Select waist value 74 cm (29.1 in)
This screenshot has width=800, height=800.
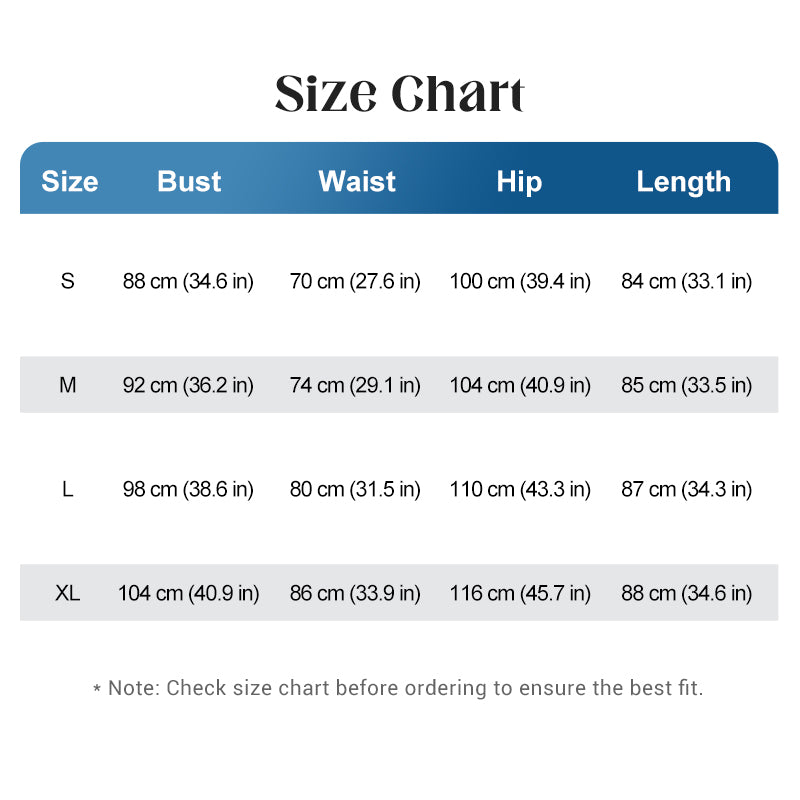[x=355, y=386]
